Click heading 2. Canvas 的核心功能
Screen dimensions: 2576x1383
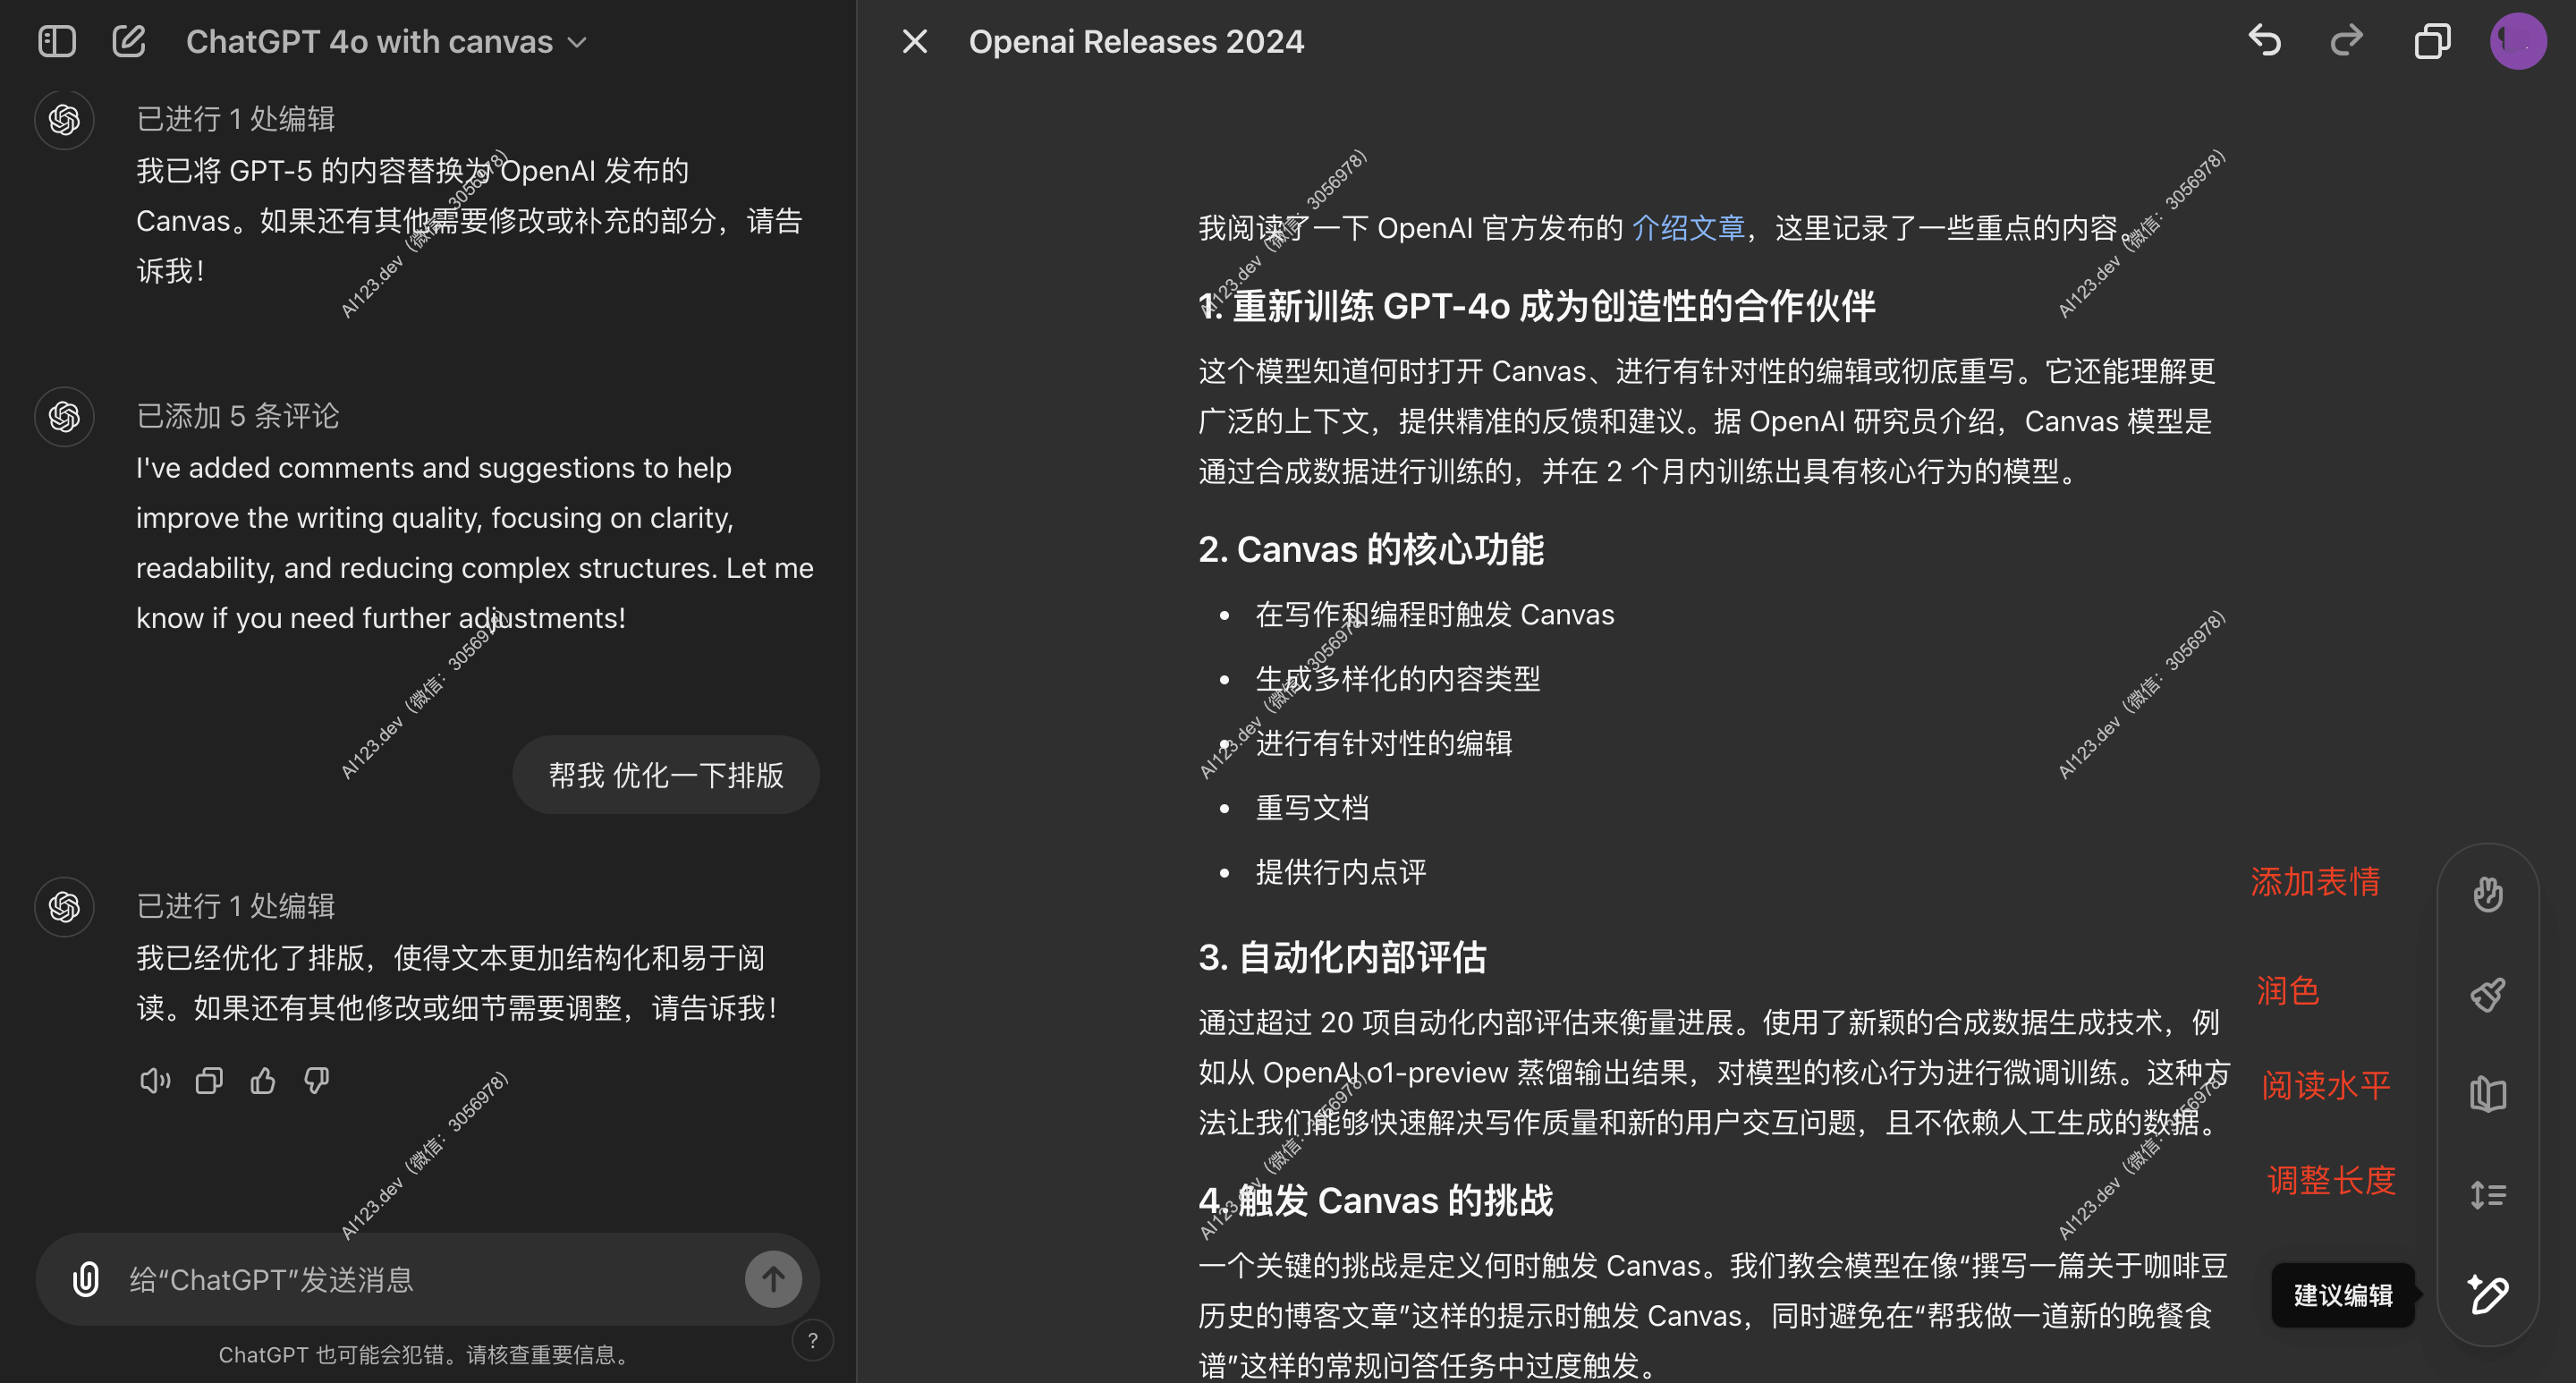tap(1371, 549)
